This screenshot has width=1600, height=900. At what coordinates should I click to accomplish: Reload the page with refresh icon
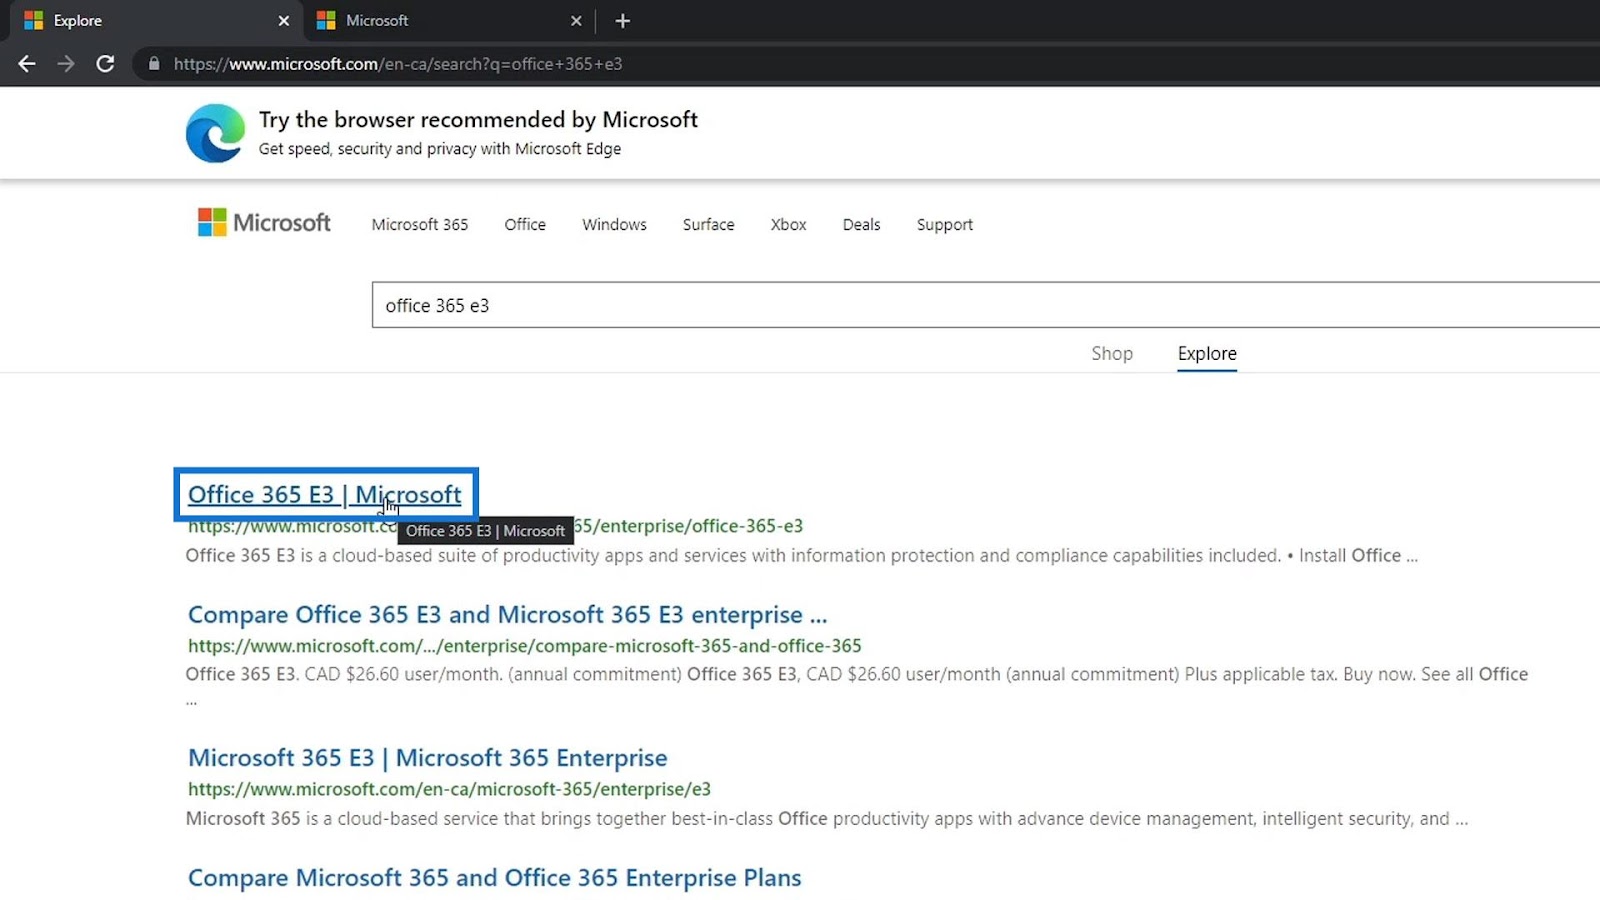[105, 64]
